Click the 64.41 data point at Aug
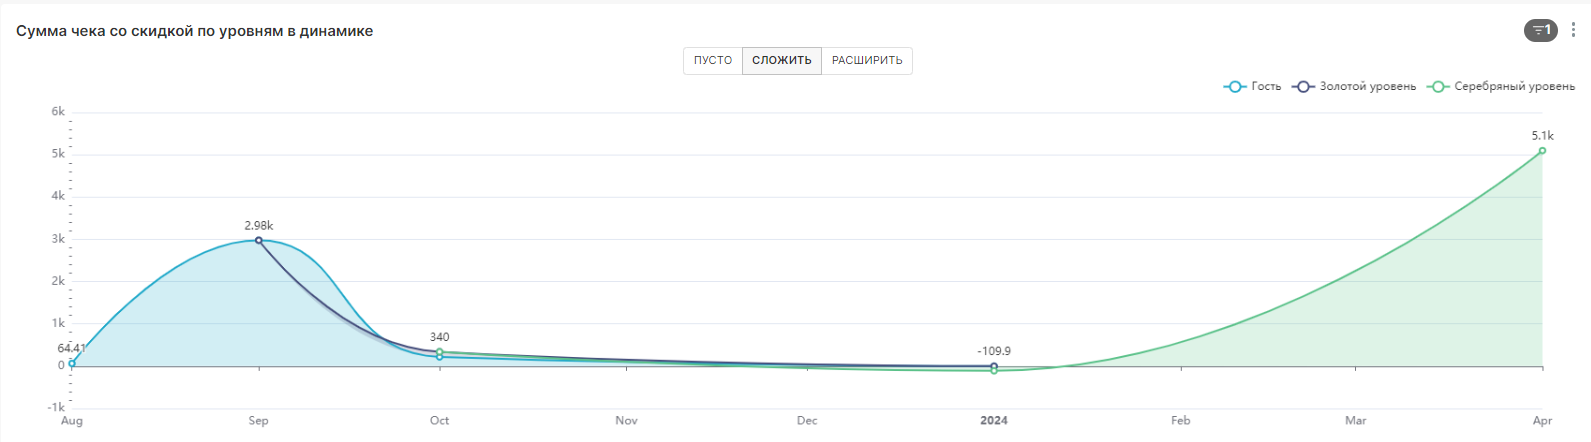Viewport: 1591px width, 442px height. [x=72, y=363]
